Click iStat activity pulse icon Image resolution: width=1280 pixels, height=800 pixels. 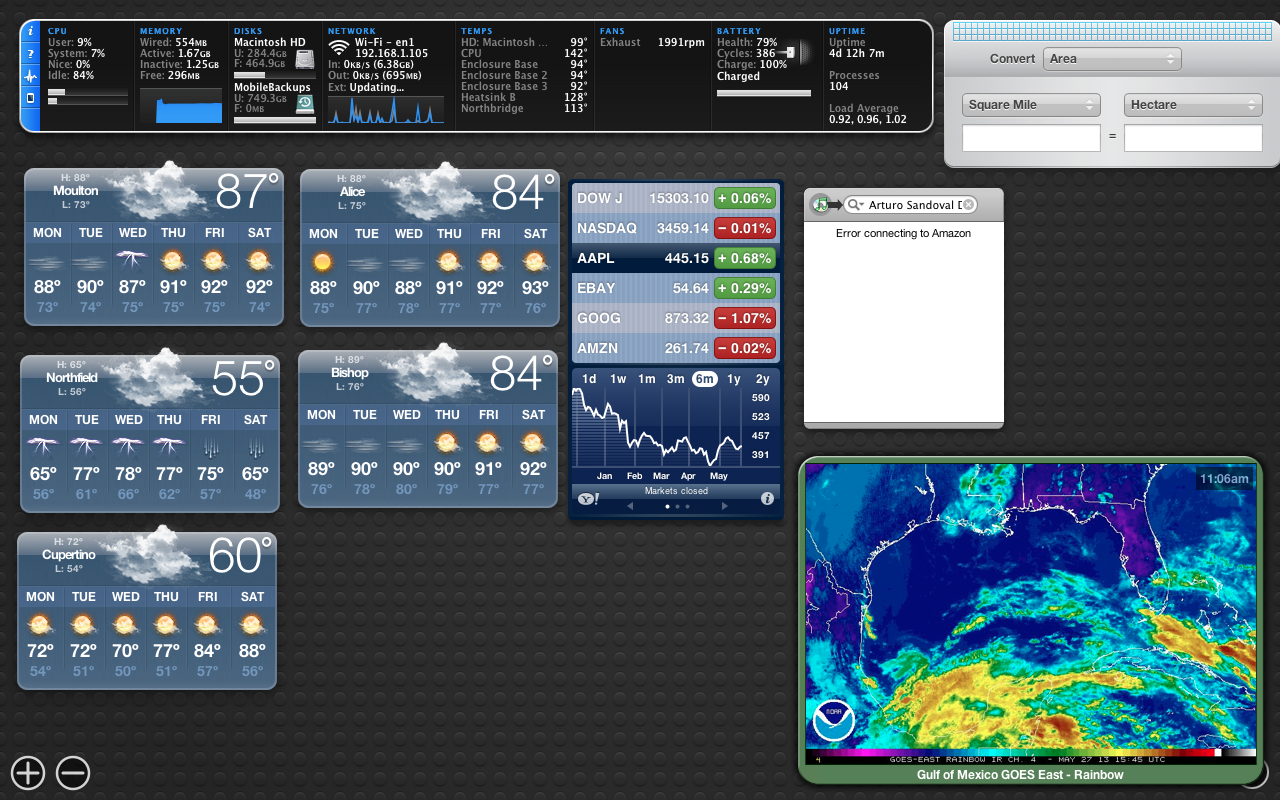[30, 77]
